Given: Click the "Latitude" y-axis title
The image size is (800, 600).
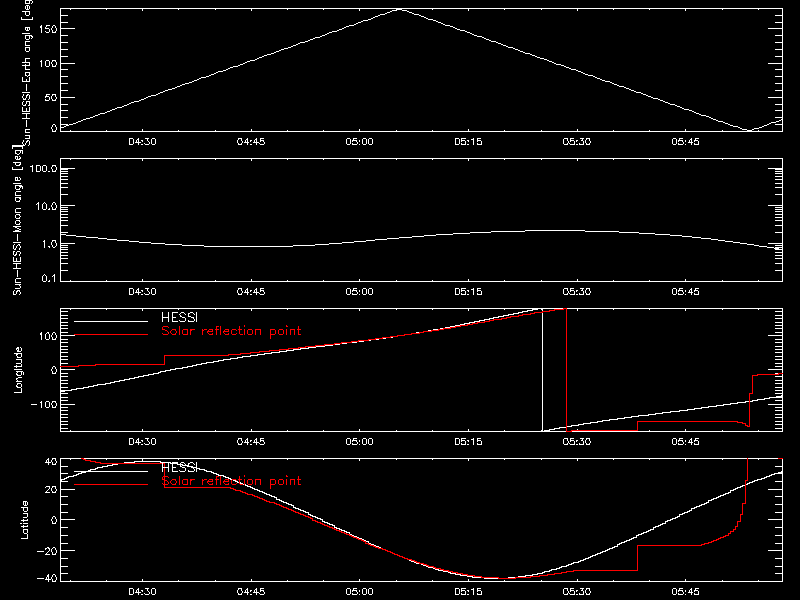Looking at the screenshot, I should pos(24,520).
